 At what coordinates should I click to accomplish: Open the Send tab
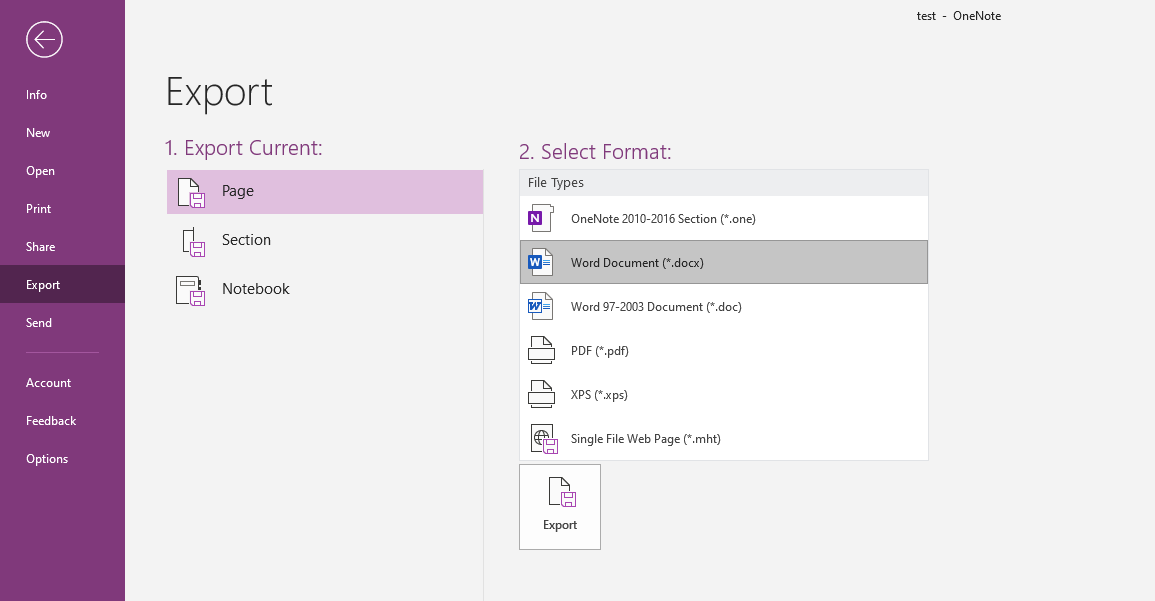pyautogui.click(x=63, y=323)
